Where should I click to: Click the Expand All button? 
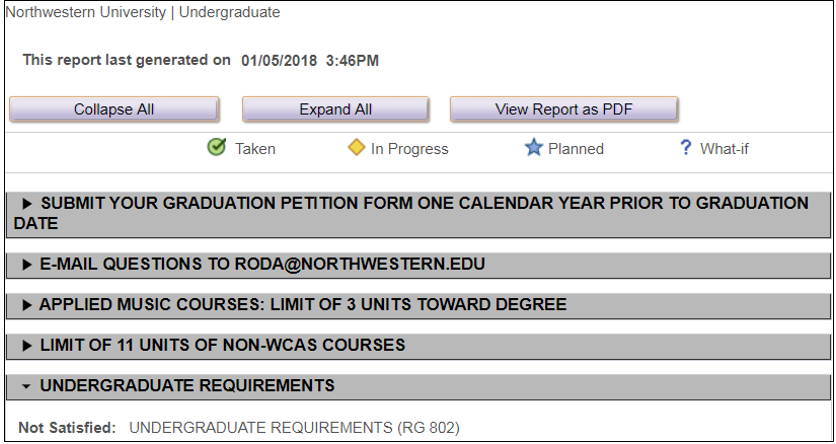(x=335, y=109)
